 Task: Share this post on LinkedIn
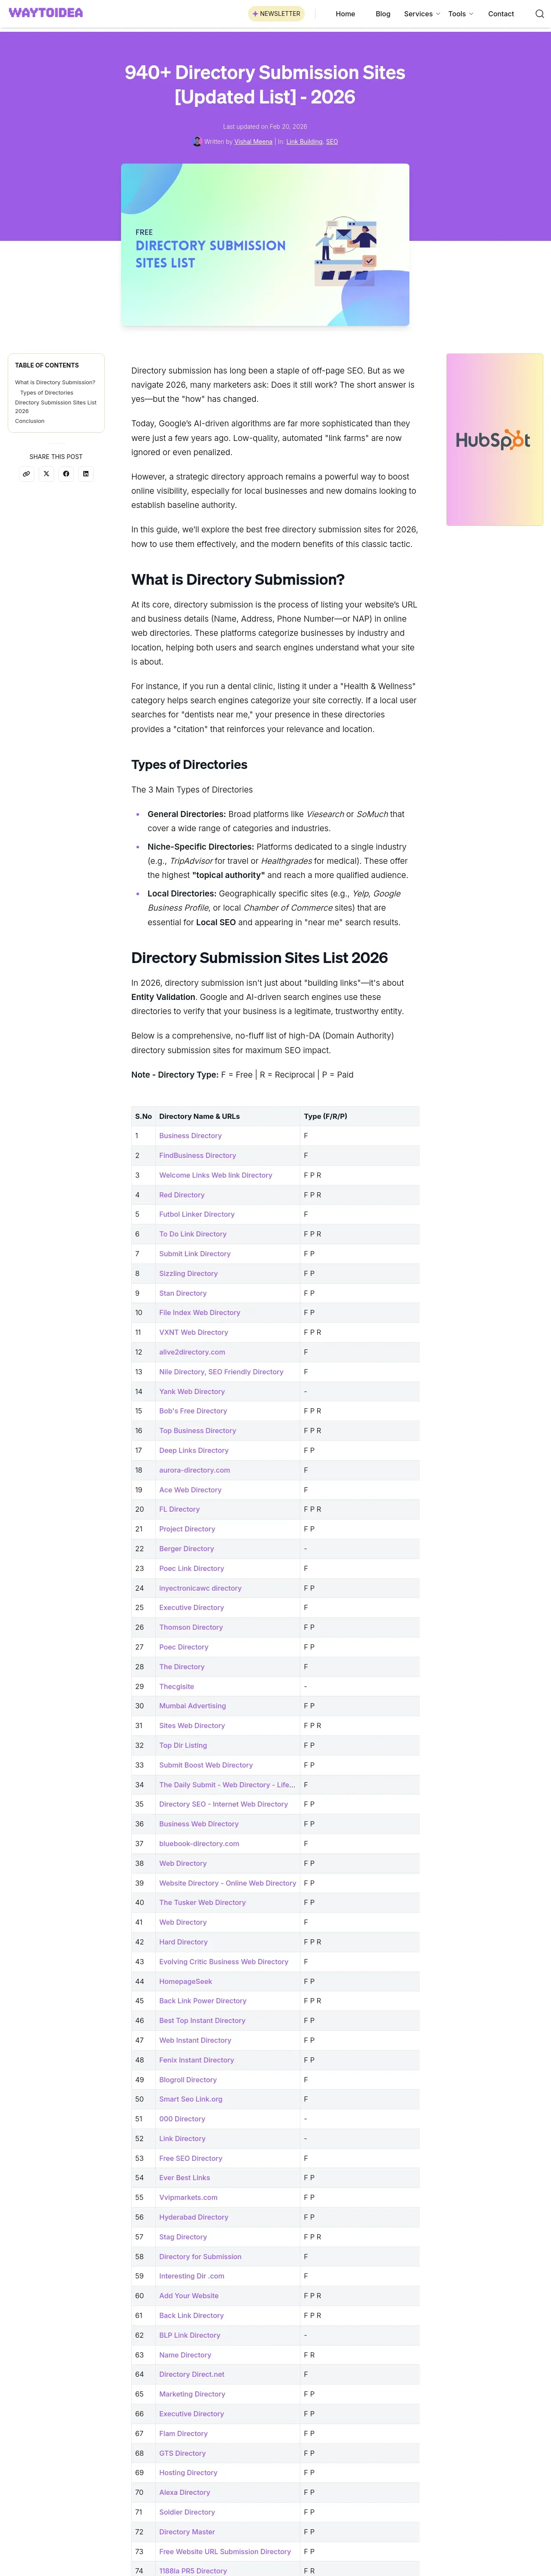86,474
